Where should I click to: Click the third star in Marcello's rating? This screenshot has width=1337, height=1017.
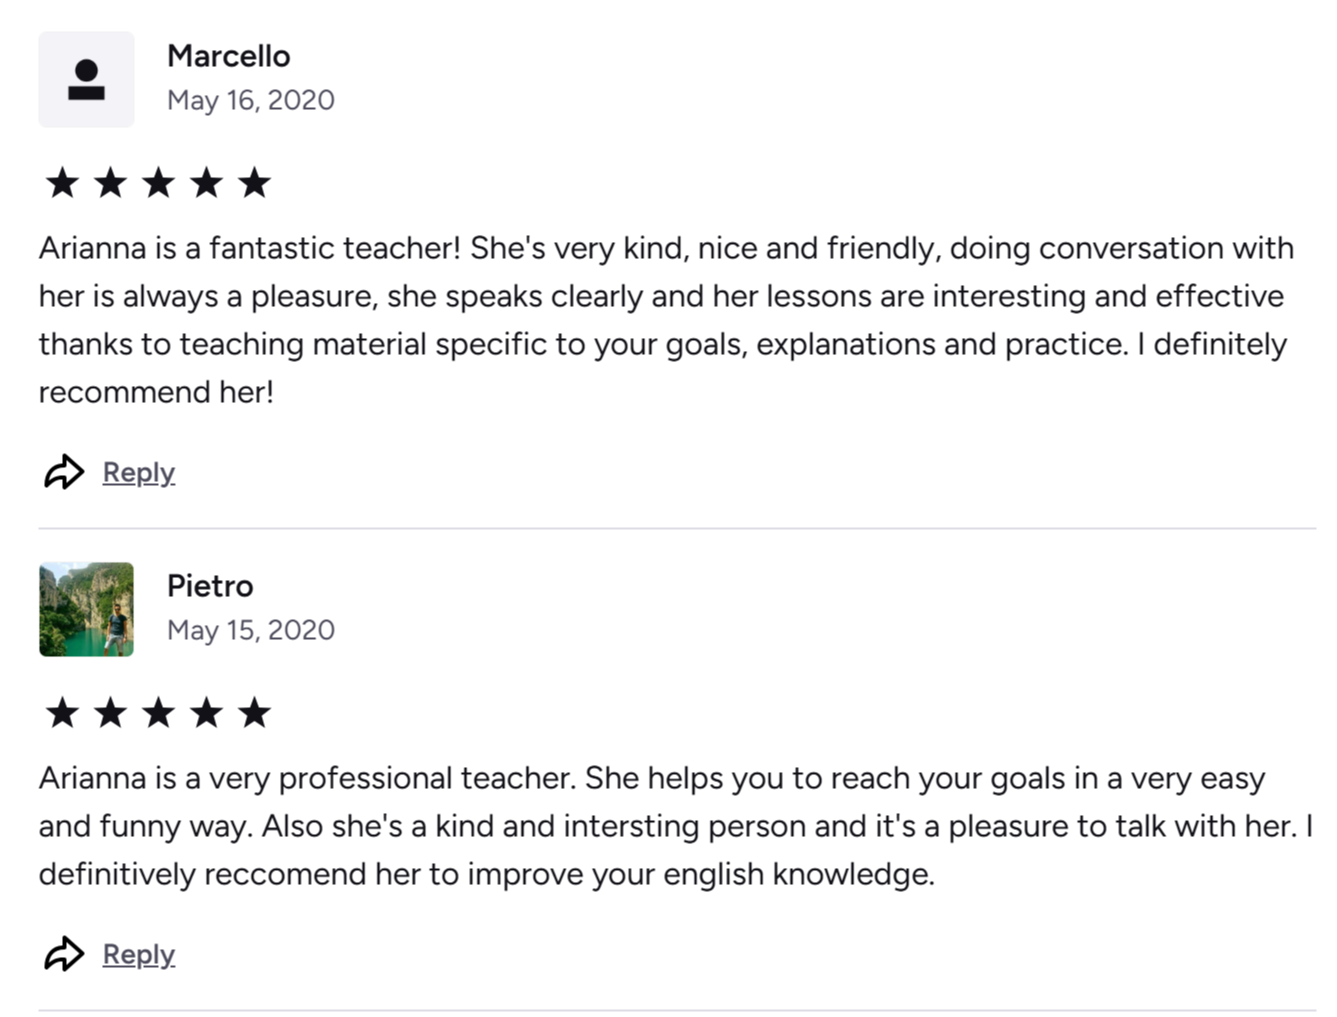click(x=158, y=183)
